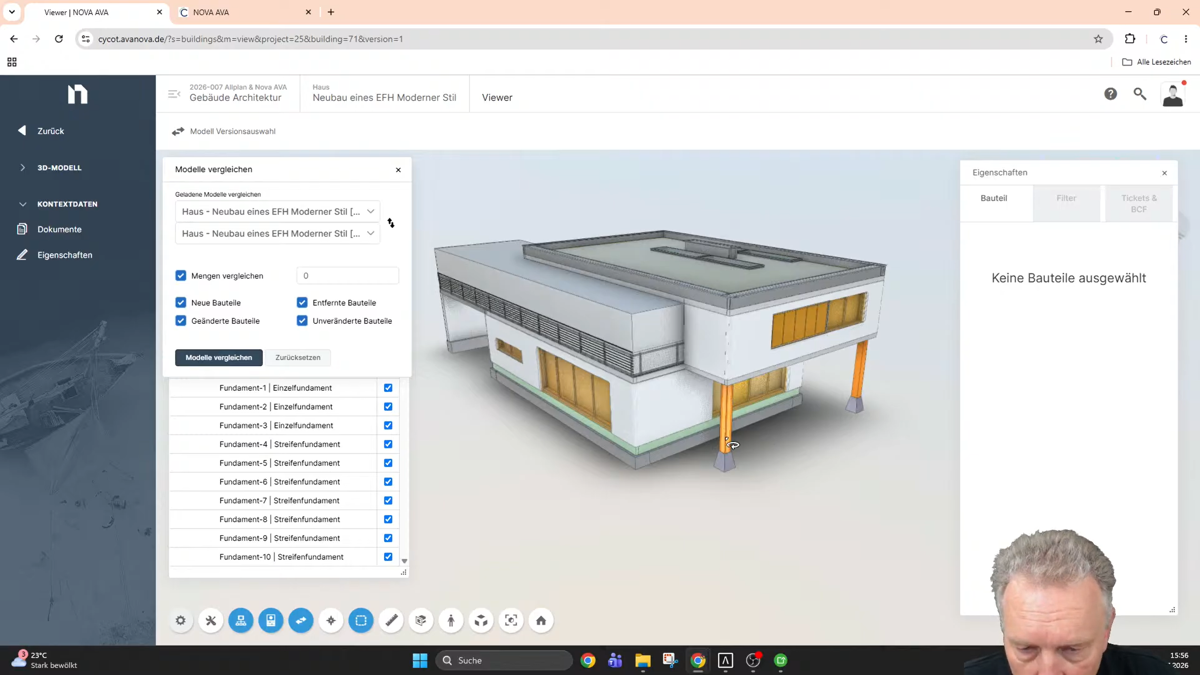Uncheck Unveränderte Bauteile checkbox
Image resolution: width=1200 pixels, height=675 pixels.
tap(302, 321)
